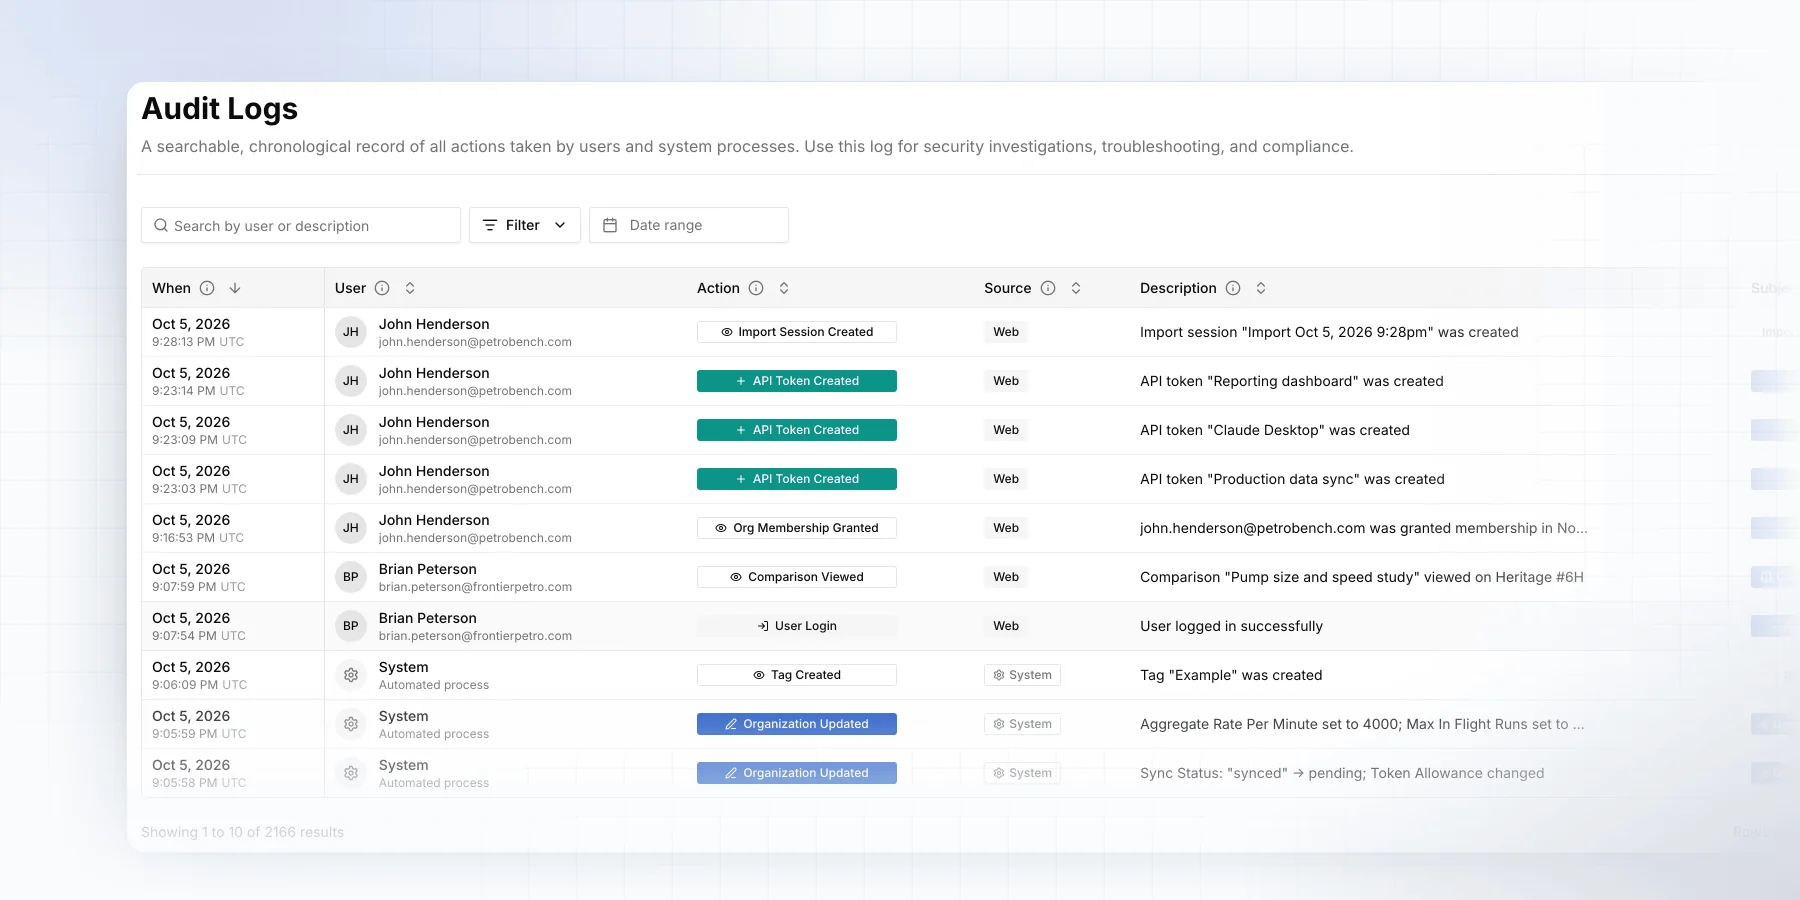Image resolution: width=1800 pixels, height=900 pixels.
Task: Click the BP avatar on the Comparison Viewed row
Action: click(x=351, y=577)
